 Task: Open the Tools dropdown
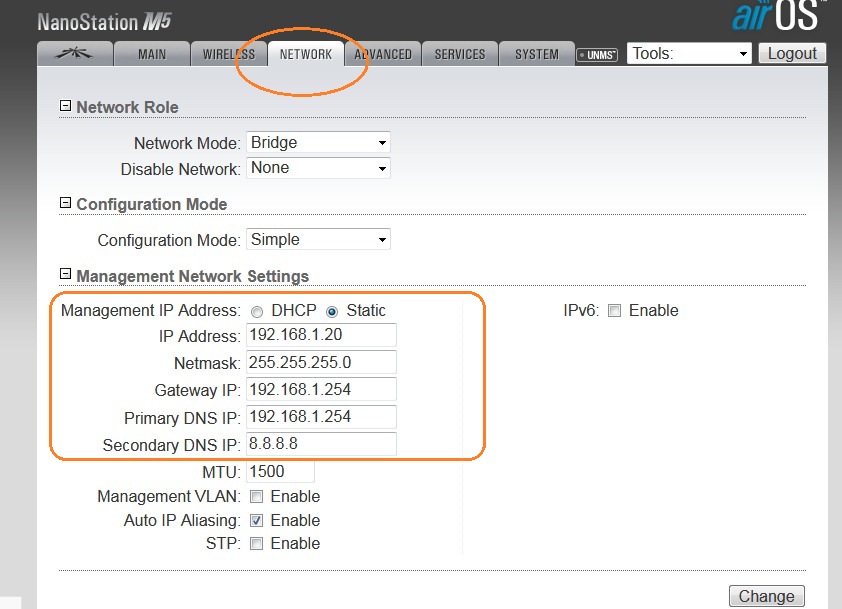(689, 54)
